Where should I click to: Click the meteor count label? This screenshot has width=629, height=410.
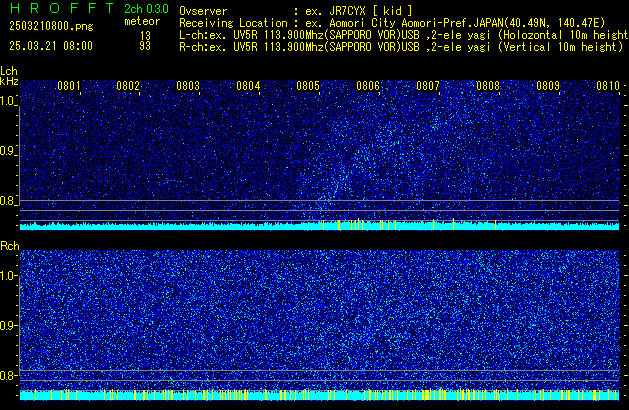click(x=142, y=21)
